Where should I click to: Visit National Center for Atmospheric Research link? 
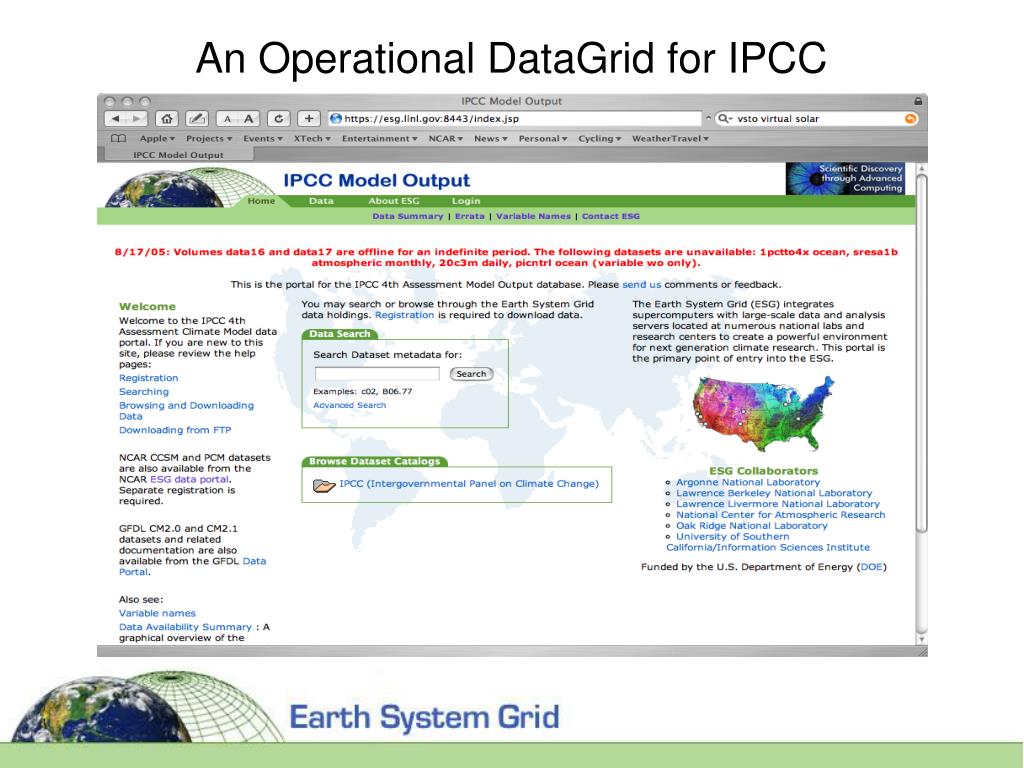pos(780,515)
